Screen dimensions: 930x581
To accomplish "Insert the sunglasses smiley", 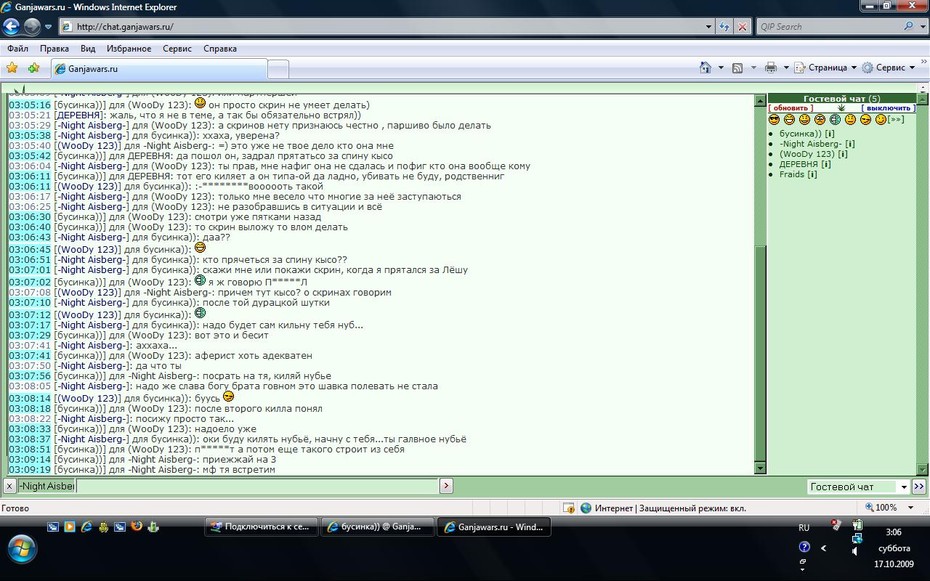I will click(x=774, y=120).
